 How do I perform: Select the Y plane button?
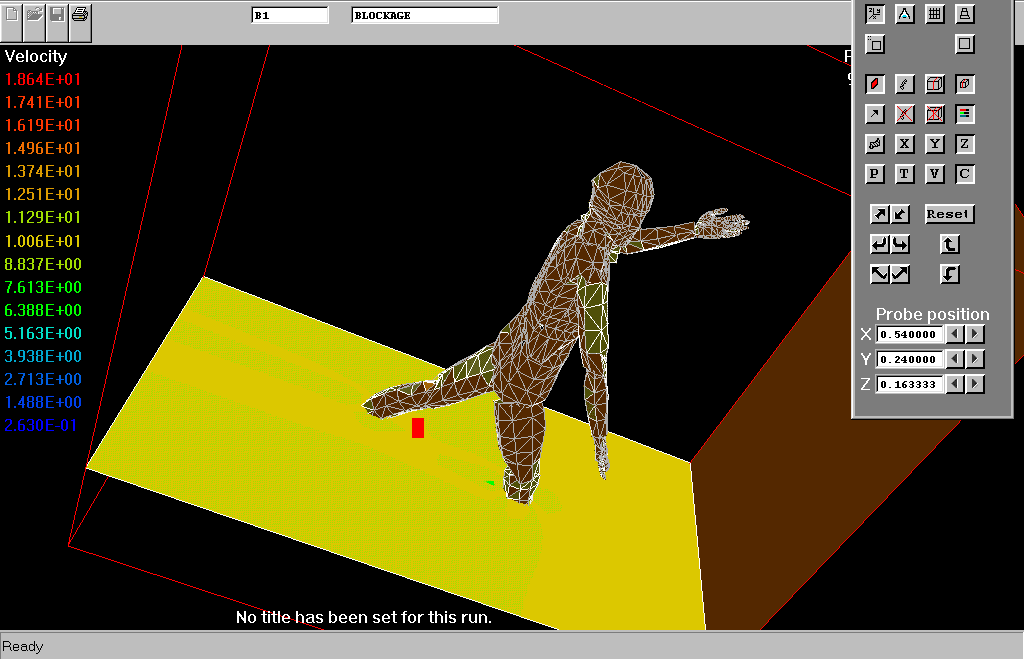pyautogui.click(x=935, y=144)
